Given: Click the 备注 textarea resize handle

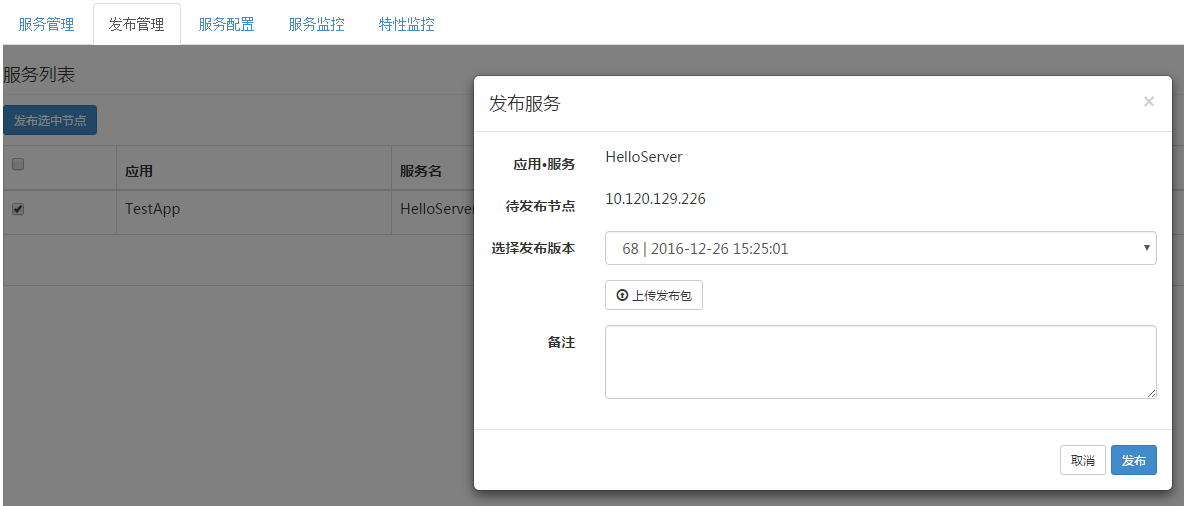Looking at the screenshot, I should coord(1151,393).
